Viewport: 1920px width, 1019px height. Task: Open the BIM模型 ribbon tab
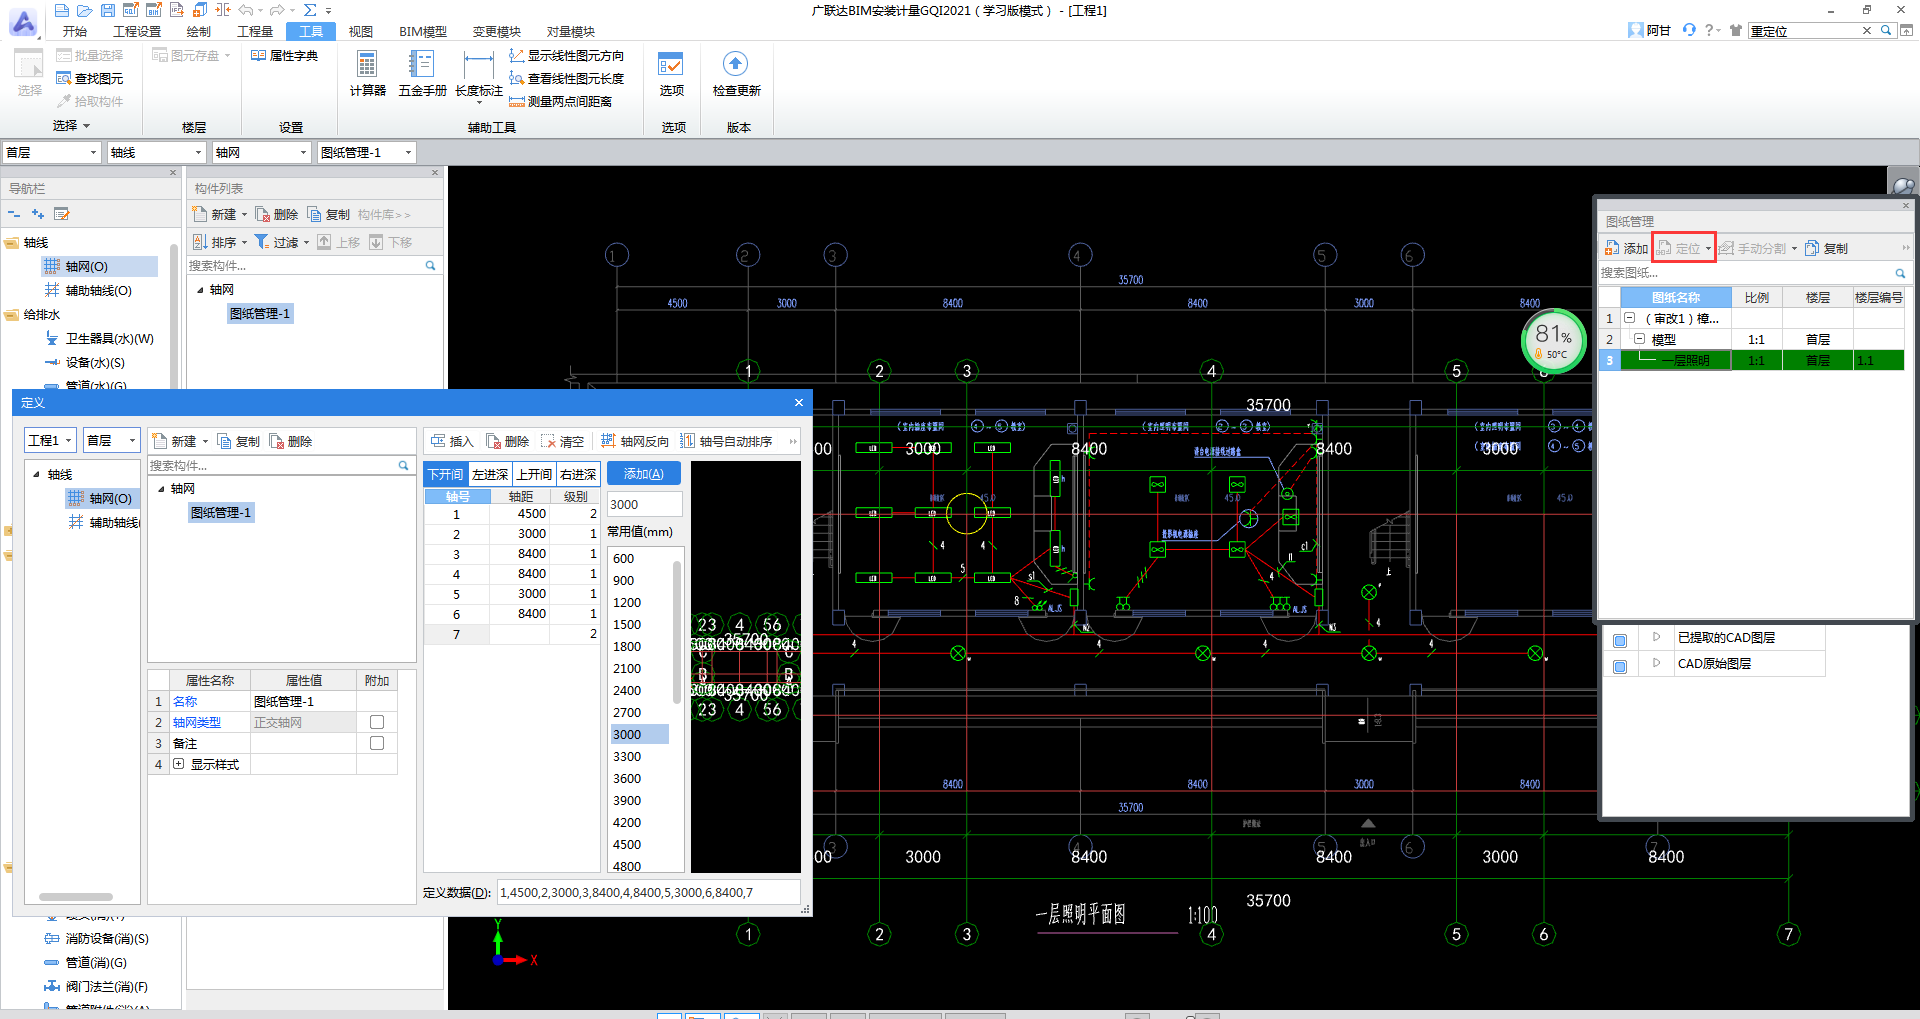(x=423, y=31)
